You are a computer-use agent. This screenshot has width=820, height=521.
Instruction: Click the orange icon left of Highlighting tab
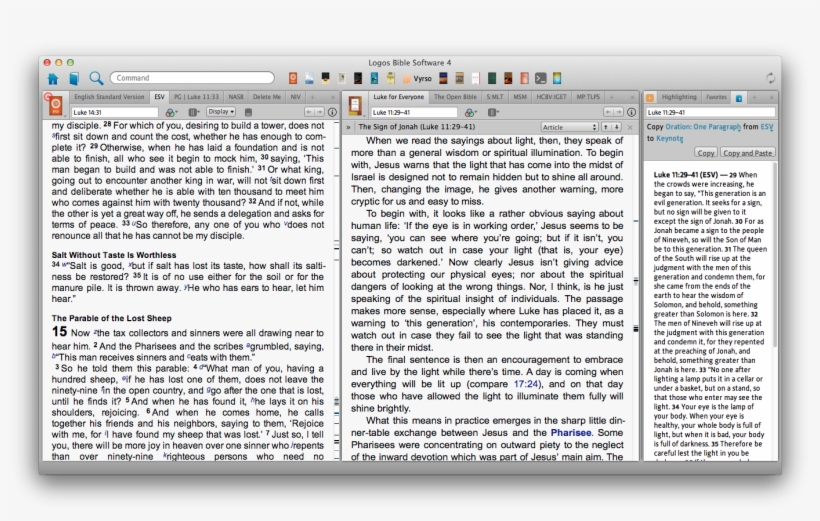pos(650,97)
